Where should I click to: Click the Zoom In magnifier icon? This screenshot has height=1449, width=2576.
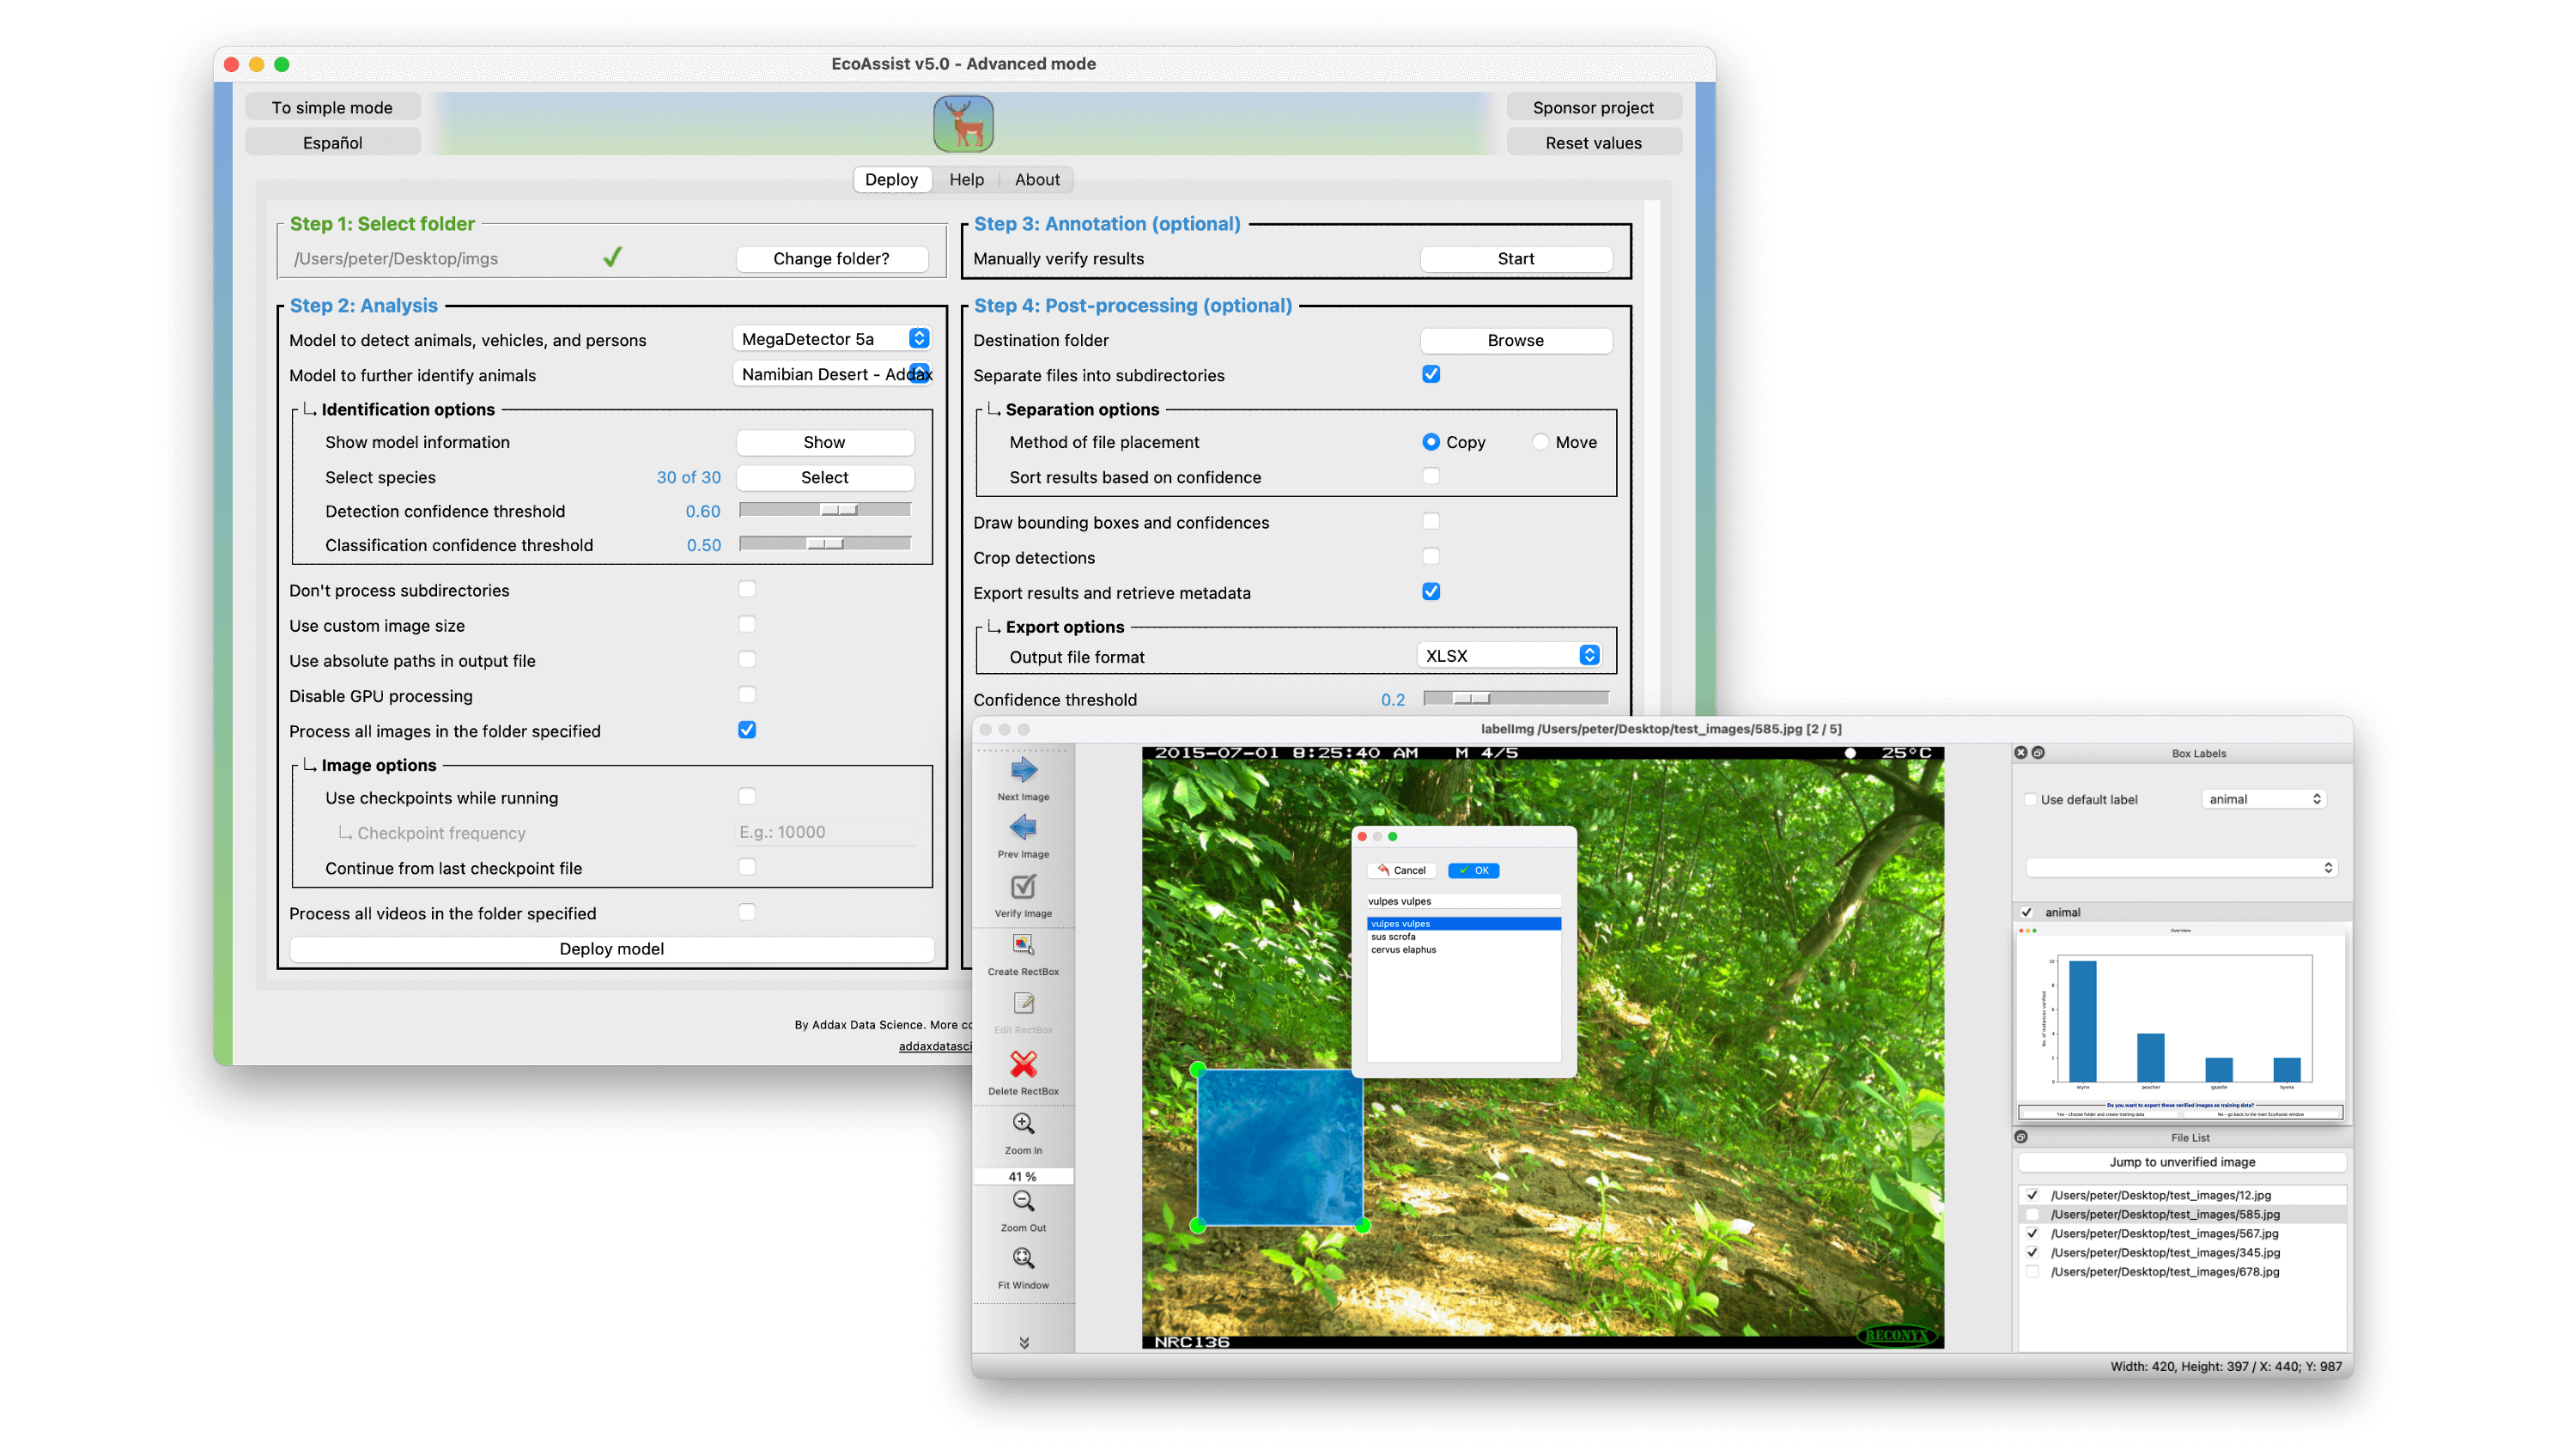pyautogui.click(x=1023, y=1123)
